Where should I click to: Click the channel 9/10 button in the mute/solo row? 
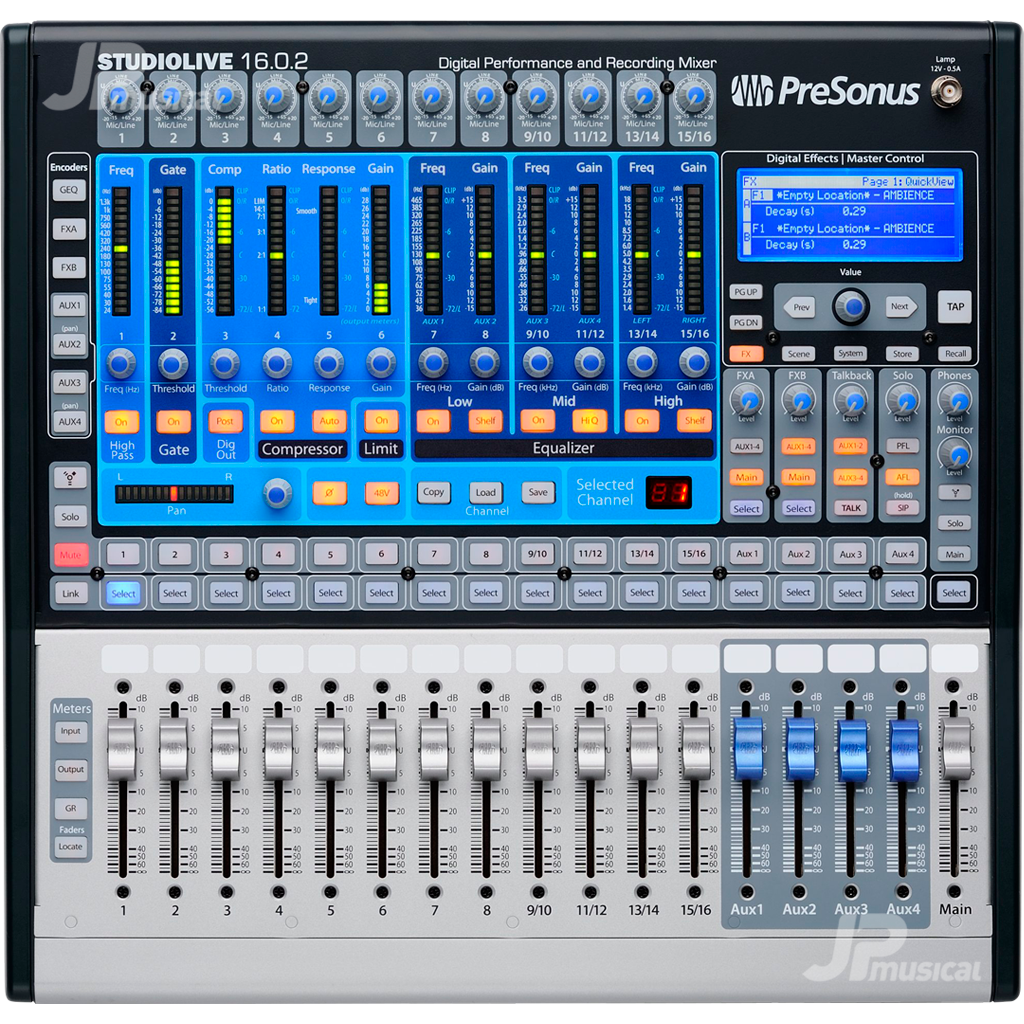(x=537, y=554)
